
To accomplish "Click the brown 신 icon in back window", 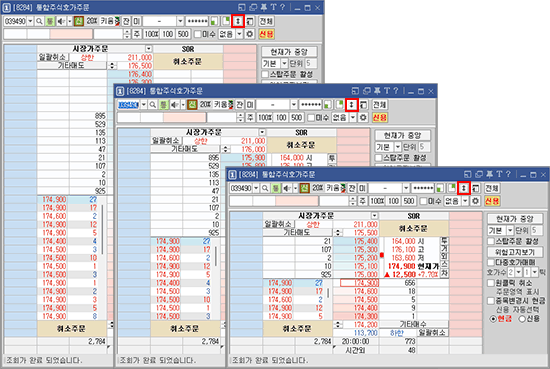I will coord(79,21).
